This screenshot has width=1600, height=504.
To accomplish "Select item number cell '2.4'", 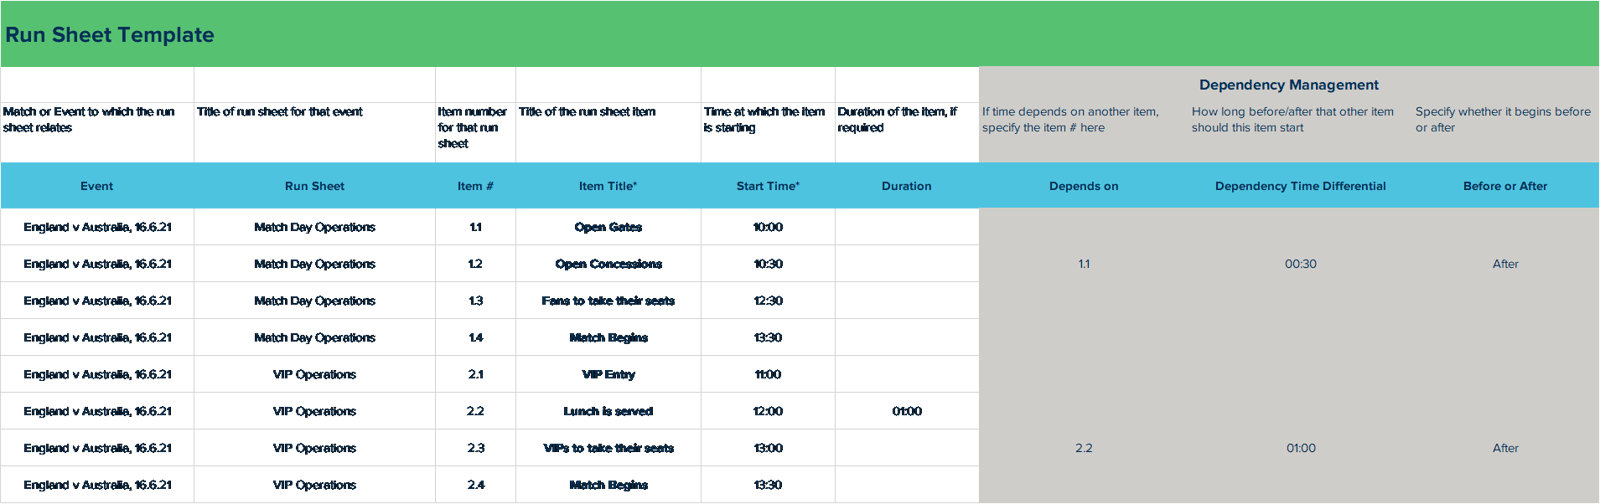I will coord(475,485).
